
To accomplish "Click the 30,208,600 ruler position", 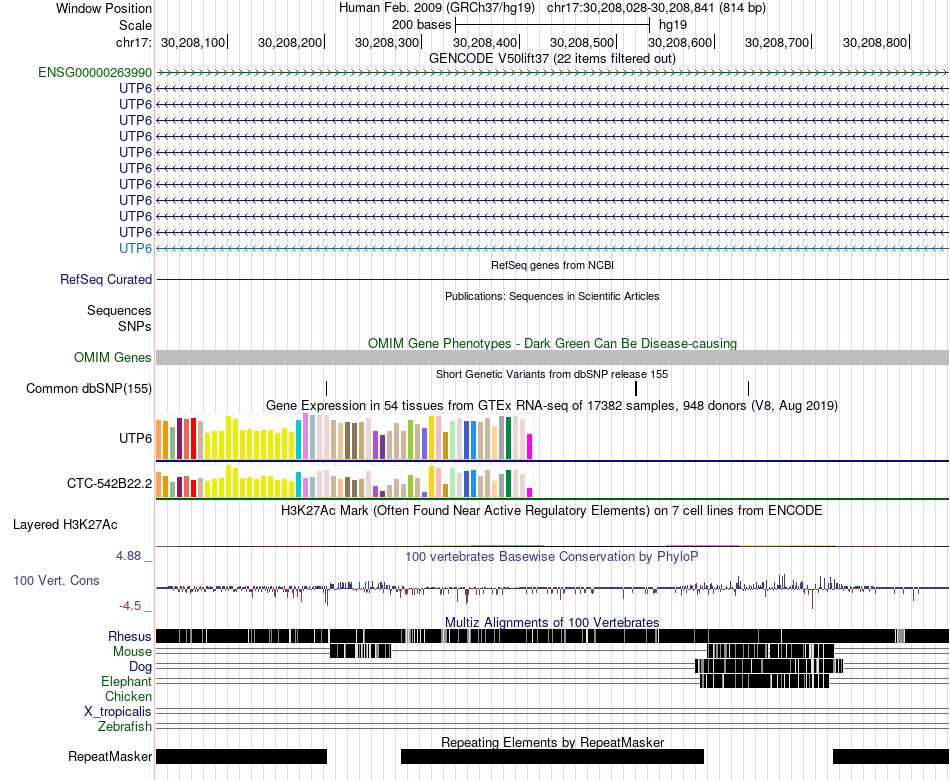I will click(x=680, y=42).
